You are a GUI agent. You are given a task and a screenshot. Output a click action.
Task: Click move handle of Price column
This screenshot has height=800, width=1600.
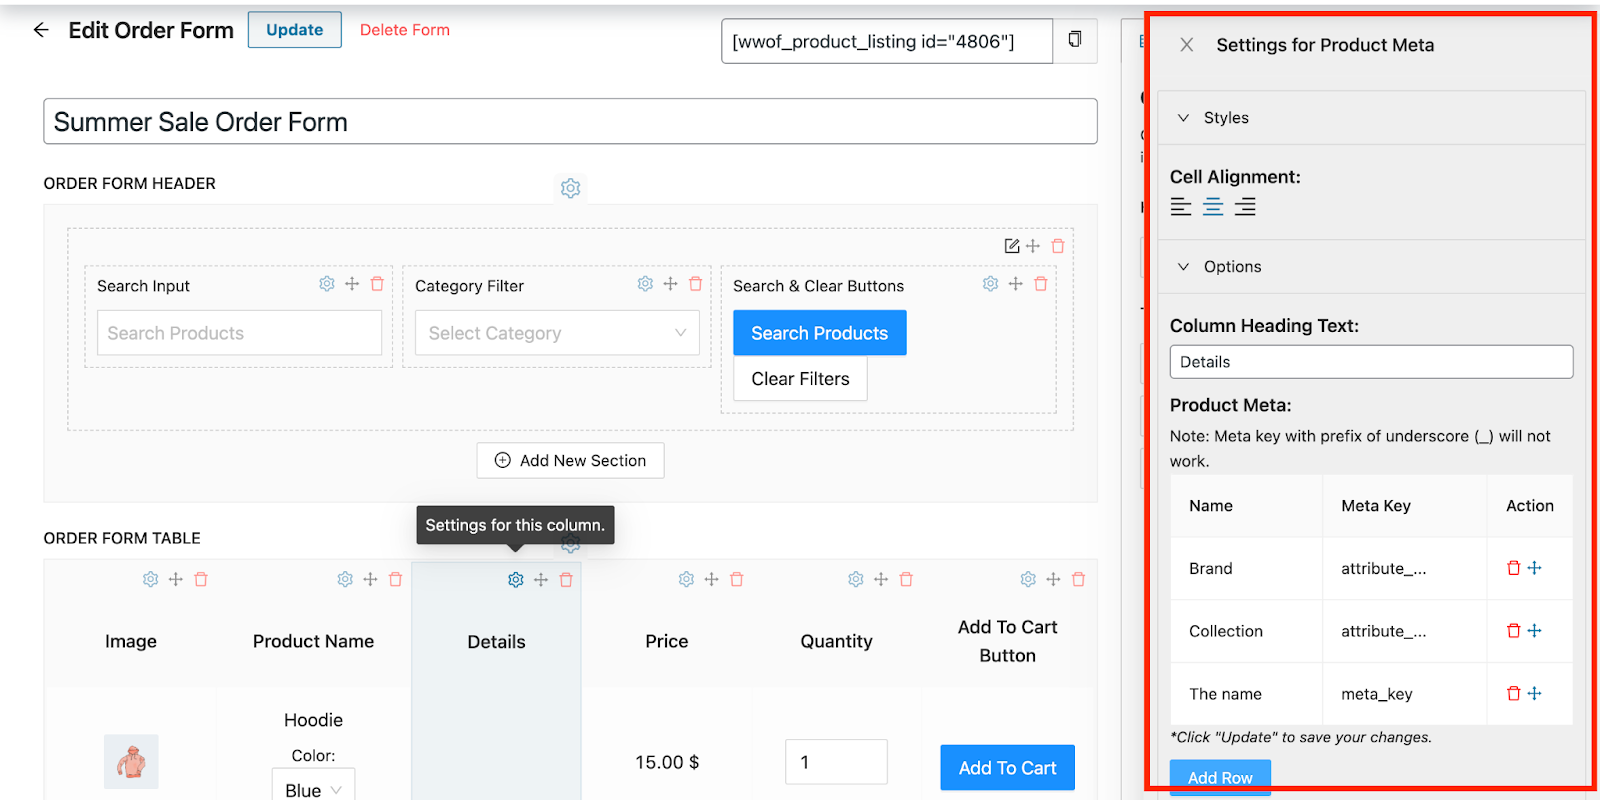click(x=712, y=579)
